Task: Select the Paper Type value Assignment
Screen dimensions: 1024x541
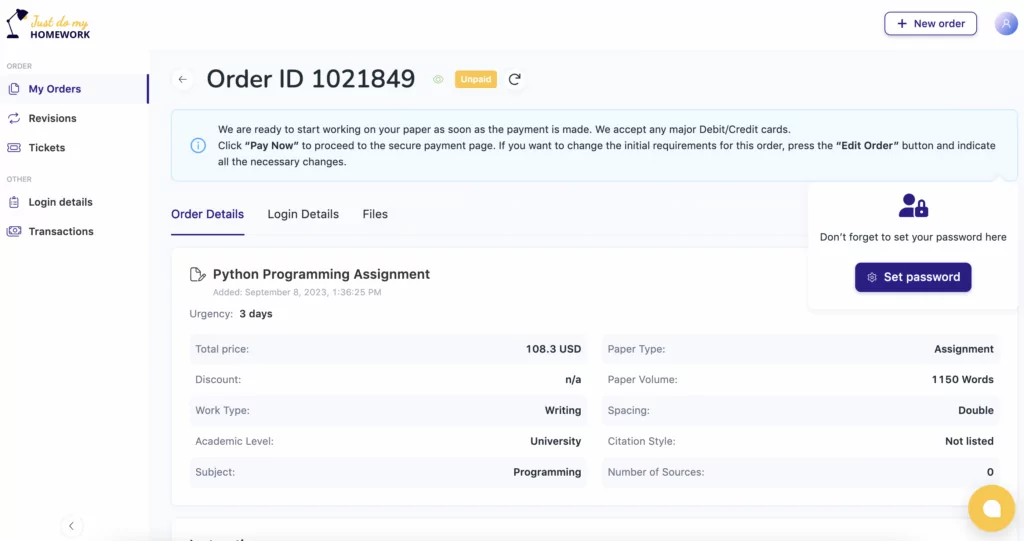Action: (x=963, y=349)
